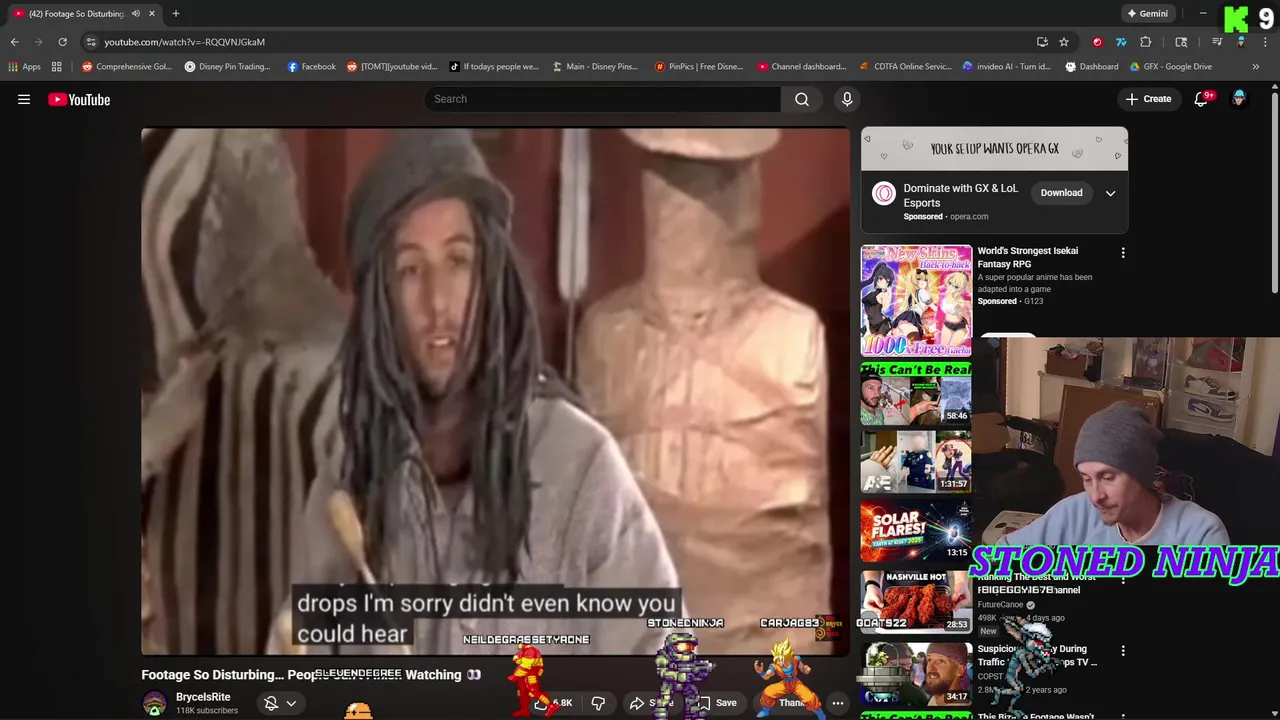Click the Download button in Opera ad
The width and height of the screenshot is (1280, 720).
(1061, 193)
